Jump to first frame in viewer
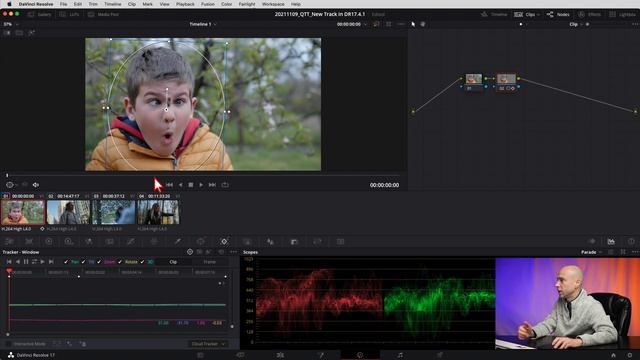 [169, 185]
